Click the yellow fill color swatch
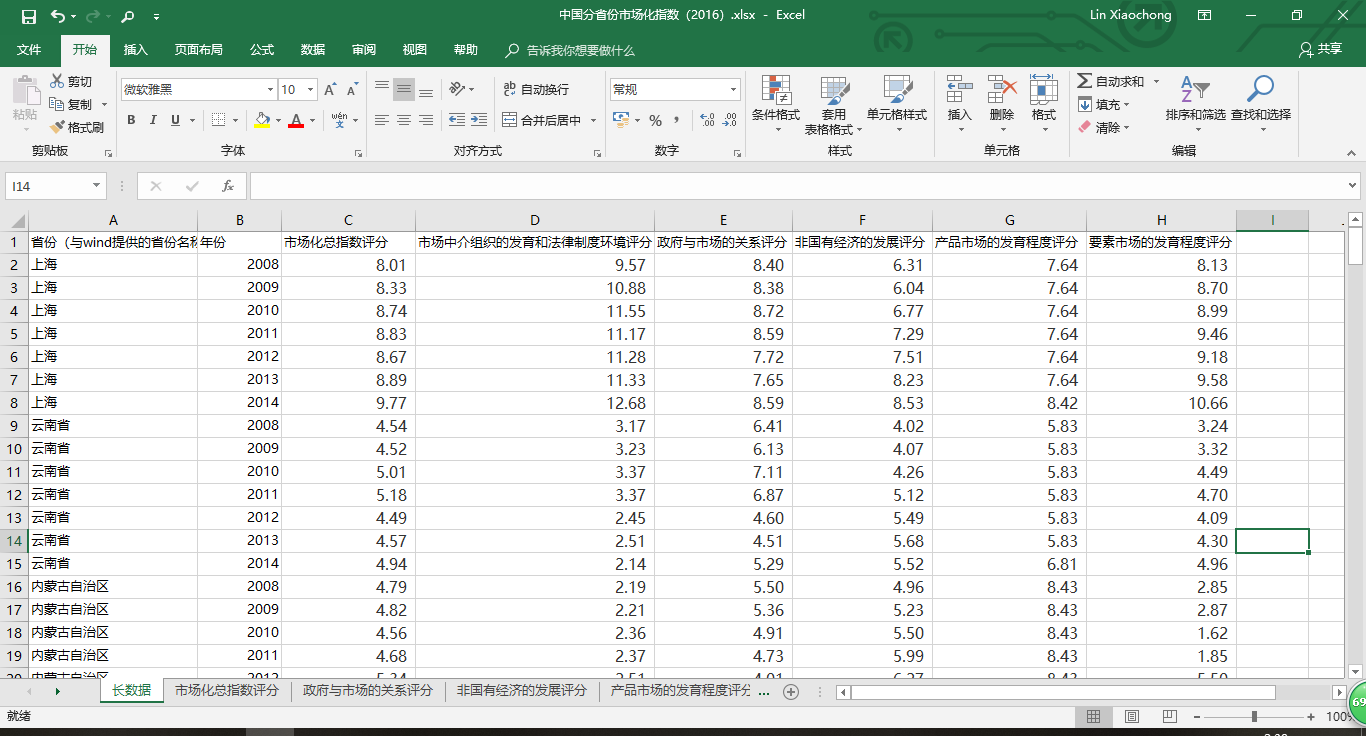1366x736 pixels. point(262,120)
